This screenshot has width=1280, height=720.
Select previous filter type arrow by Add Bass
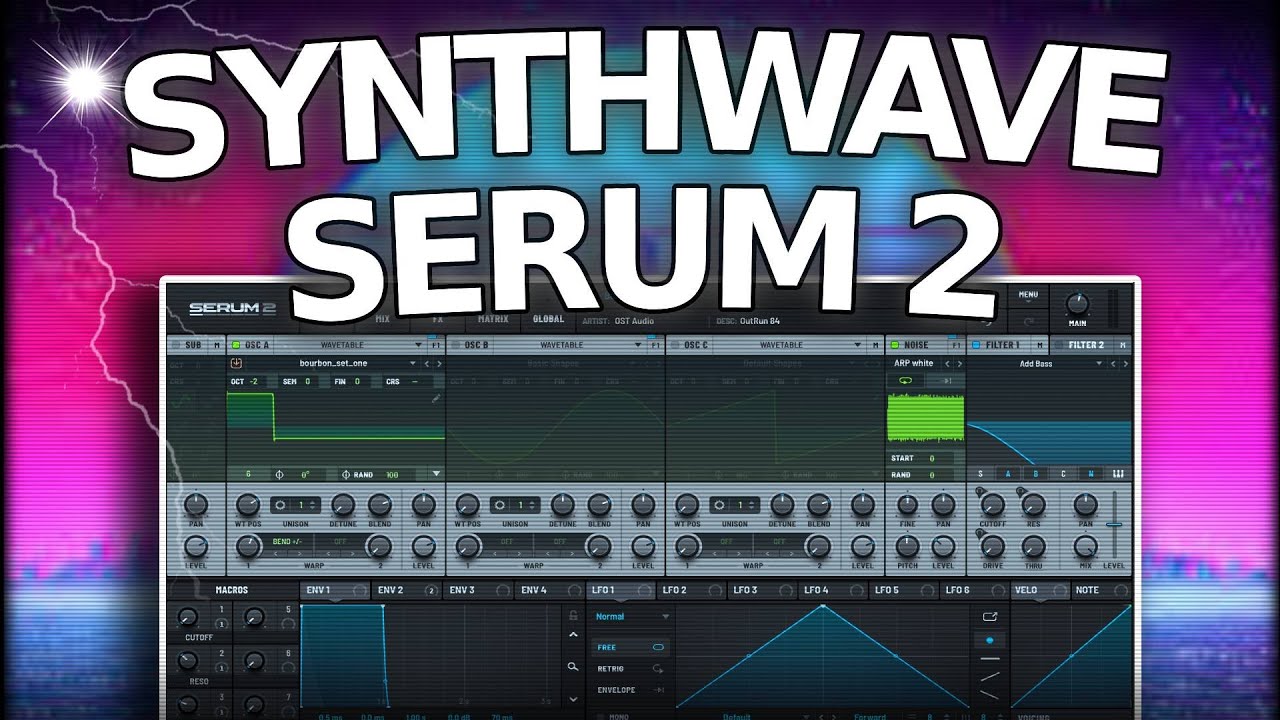pyautogui.click(x=1112, y=363)
